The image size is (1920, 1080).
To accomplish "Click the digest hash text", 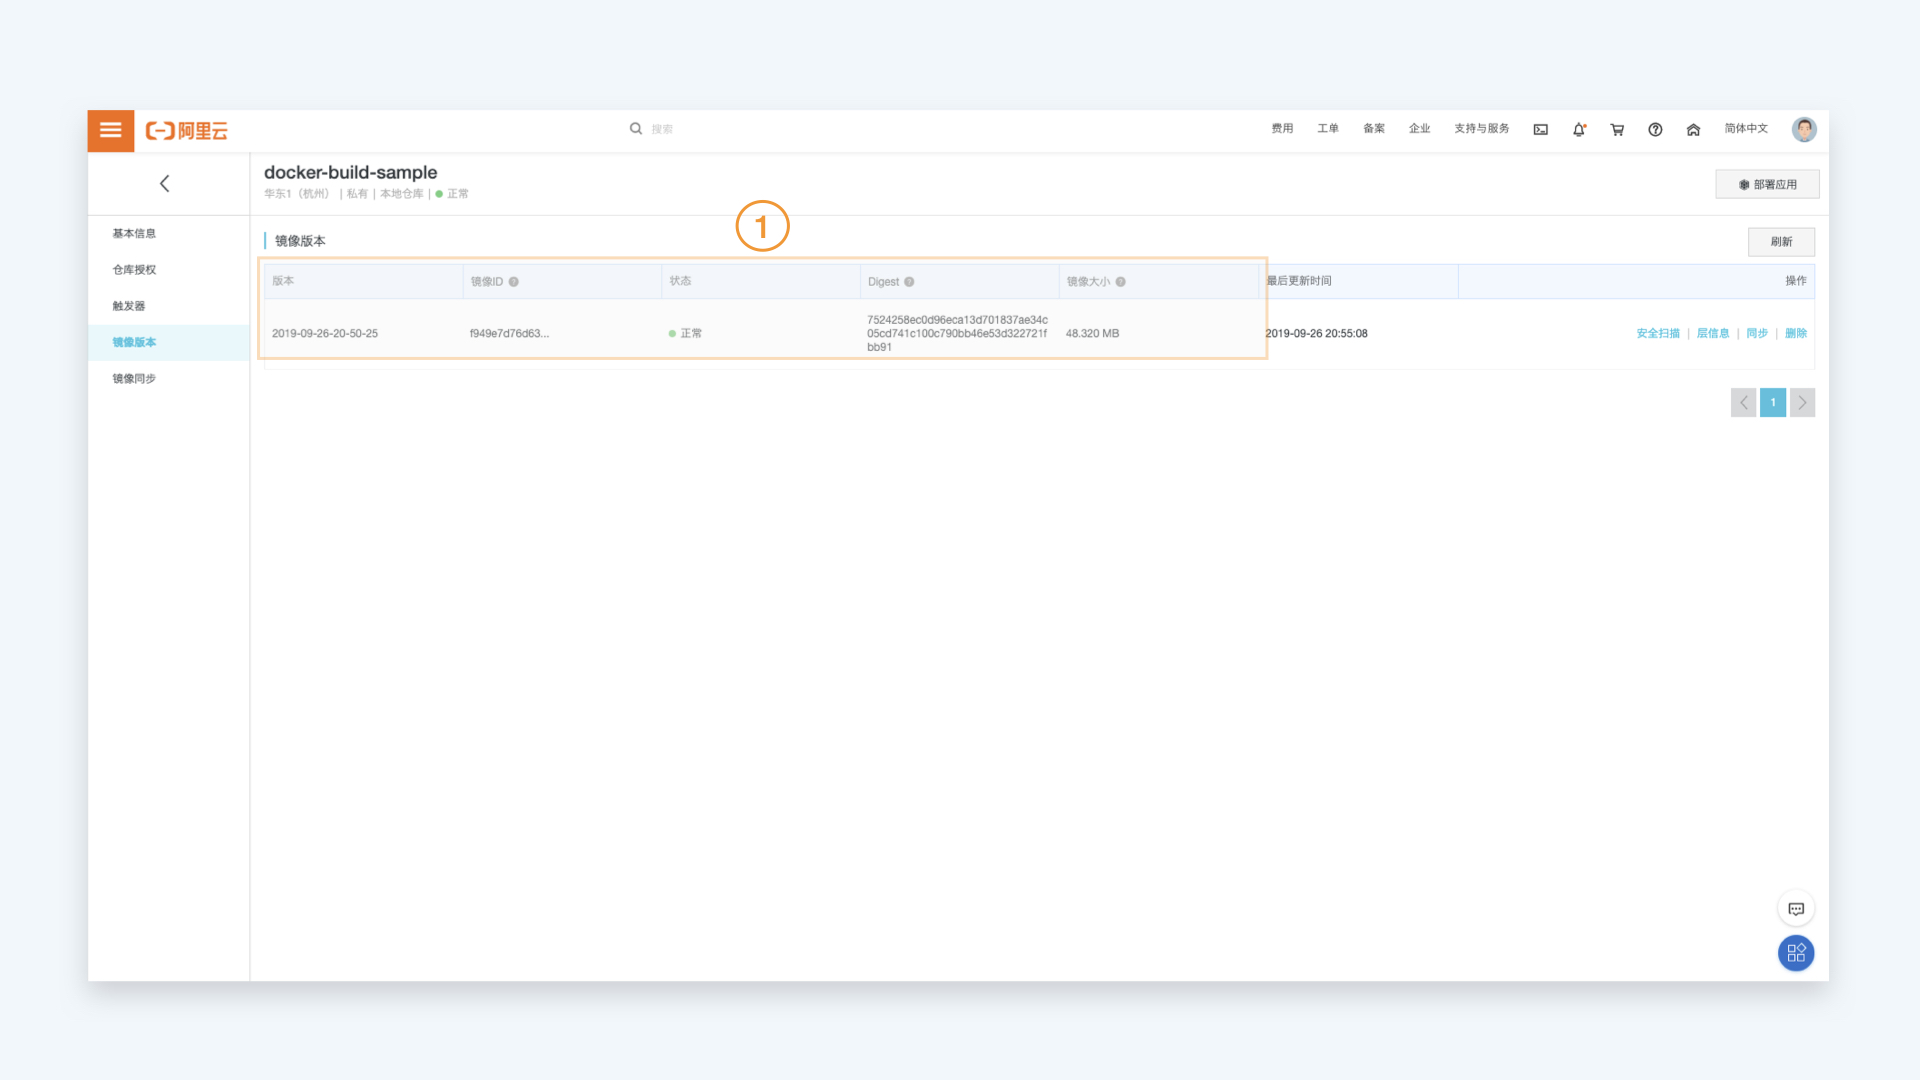I will 957,334.
